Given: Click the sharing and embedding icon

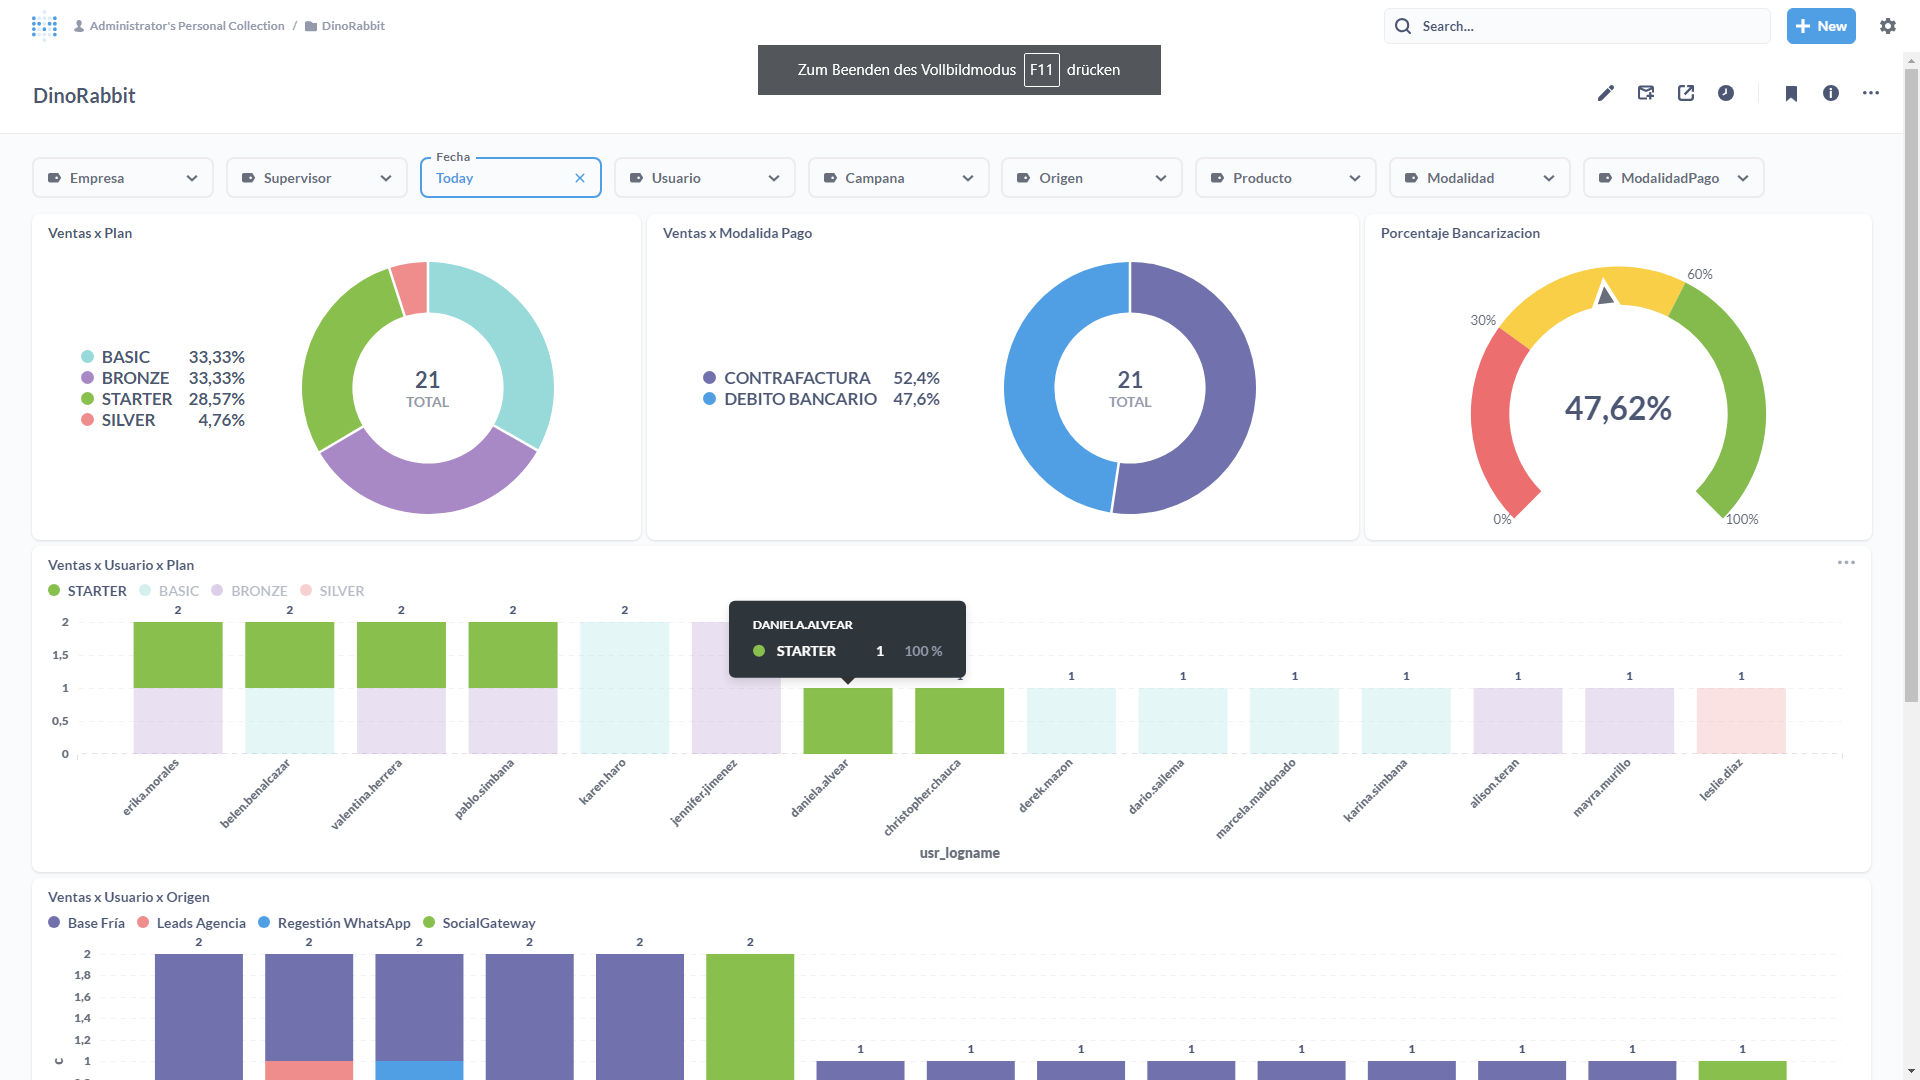Looking at the screenshot, I should 1686,93.
